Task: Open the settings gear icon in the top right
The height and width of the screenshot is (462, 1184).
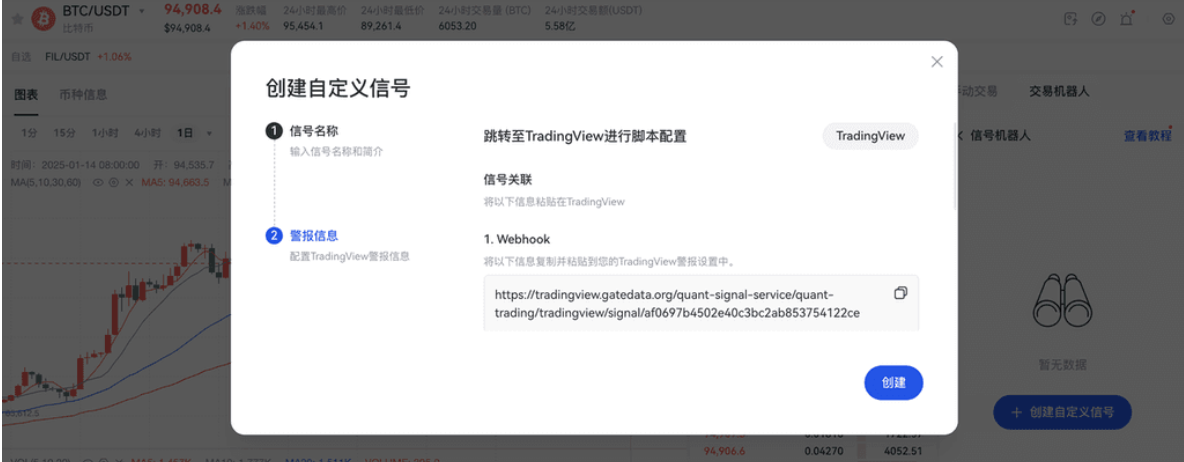Action: [x=1168, y=19]
